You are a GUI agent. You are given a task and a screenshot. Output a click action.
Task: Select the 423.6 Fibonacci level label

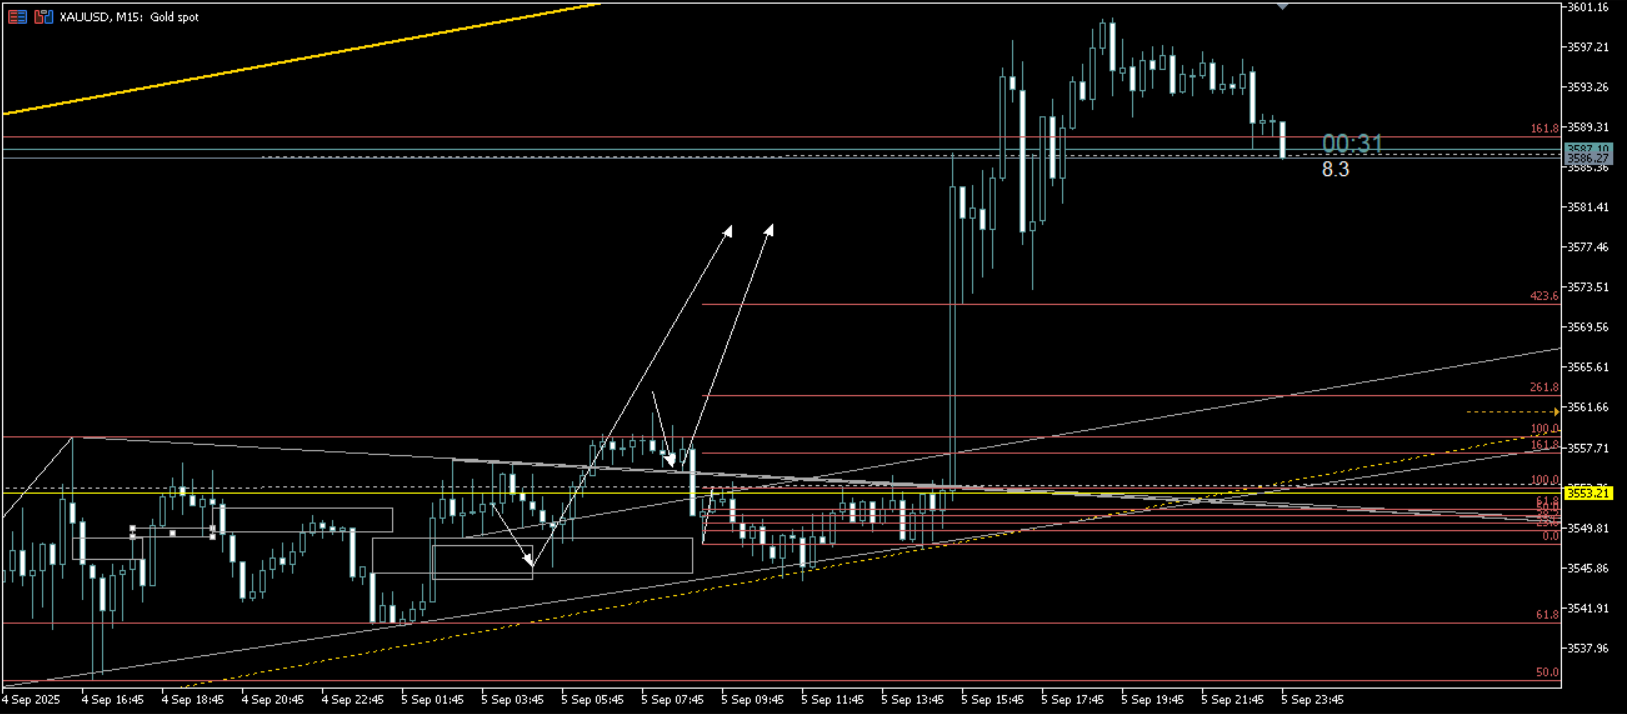1543,296
